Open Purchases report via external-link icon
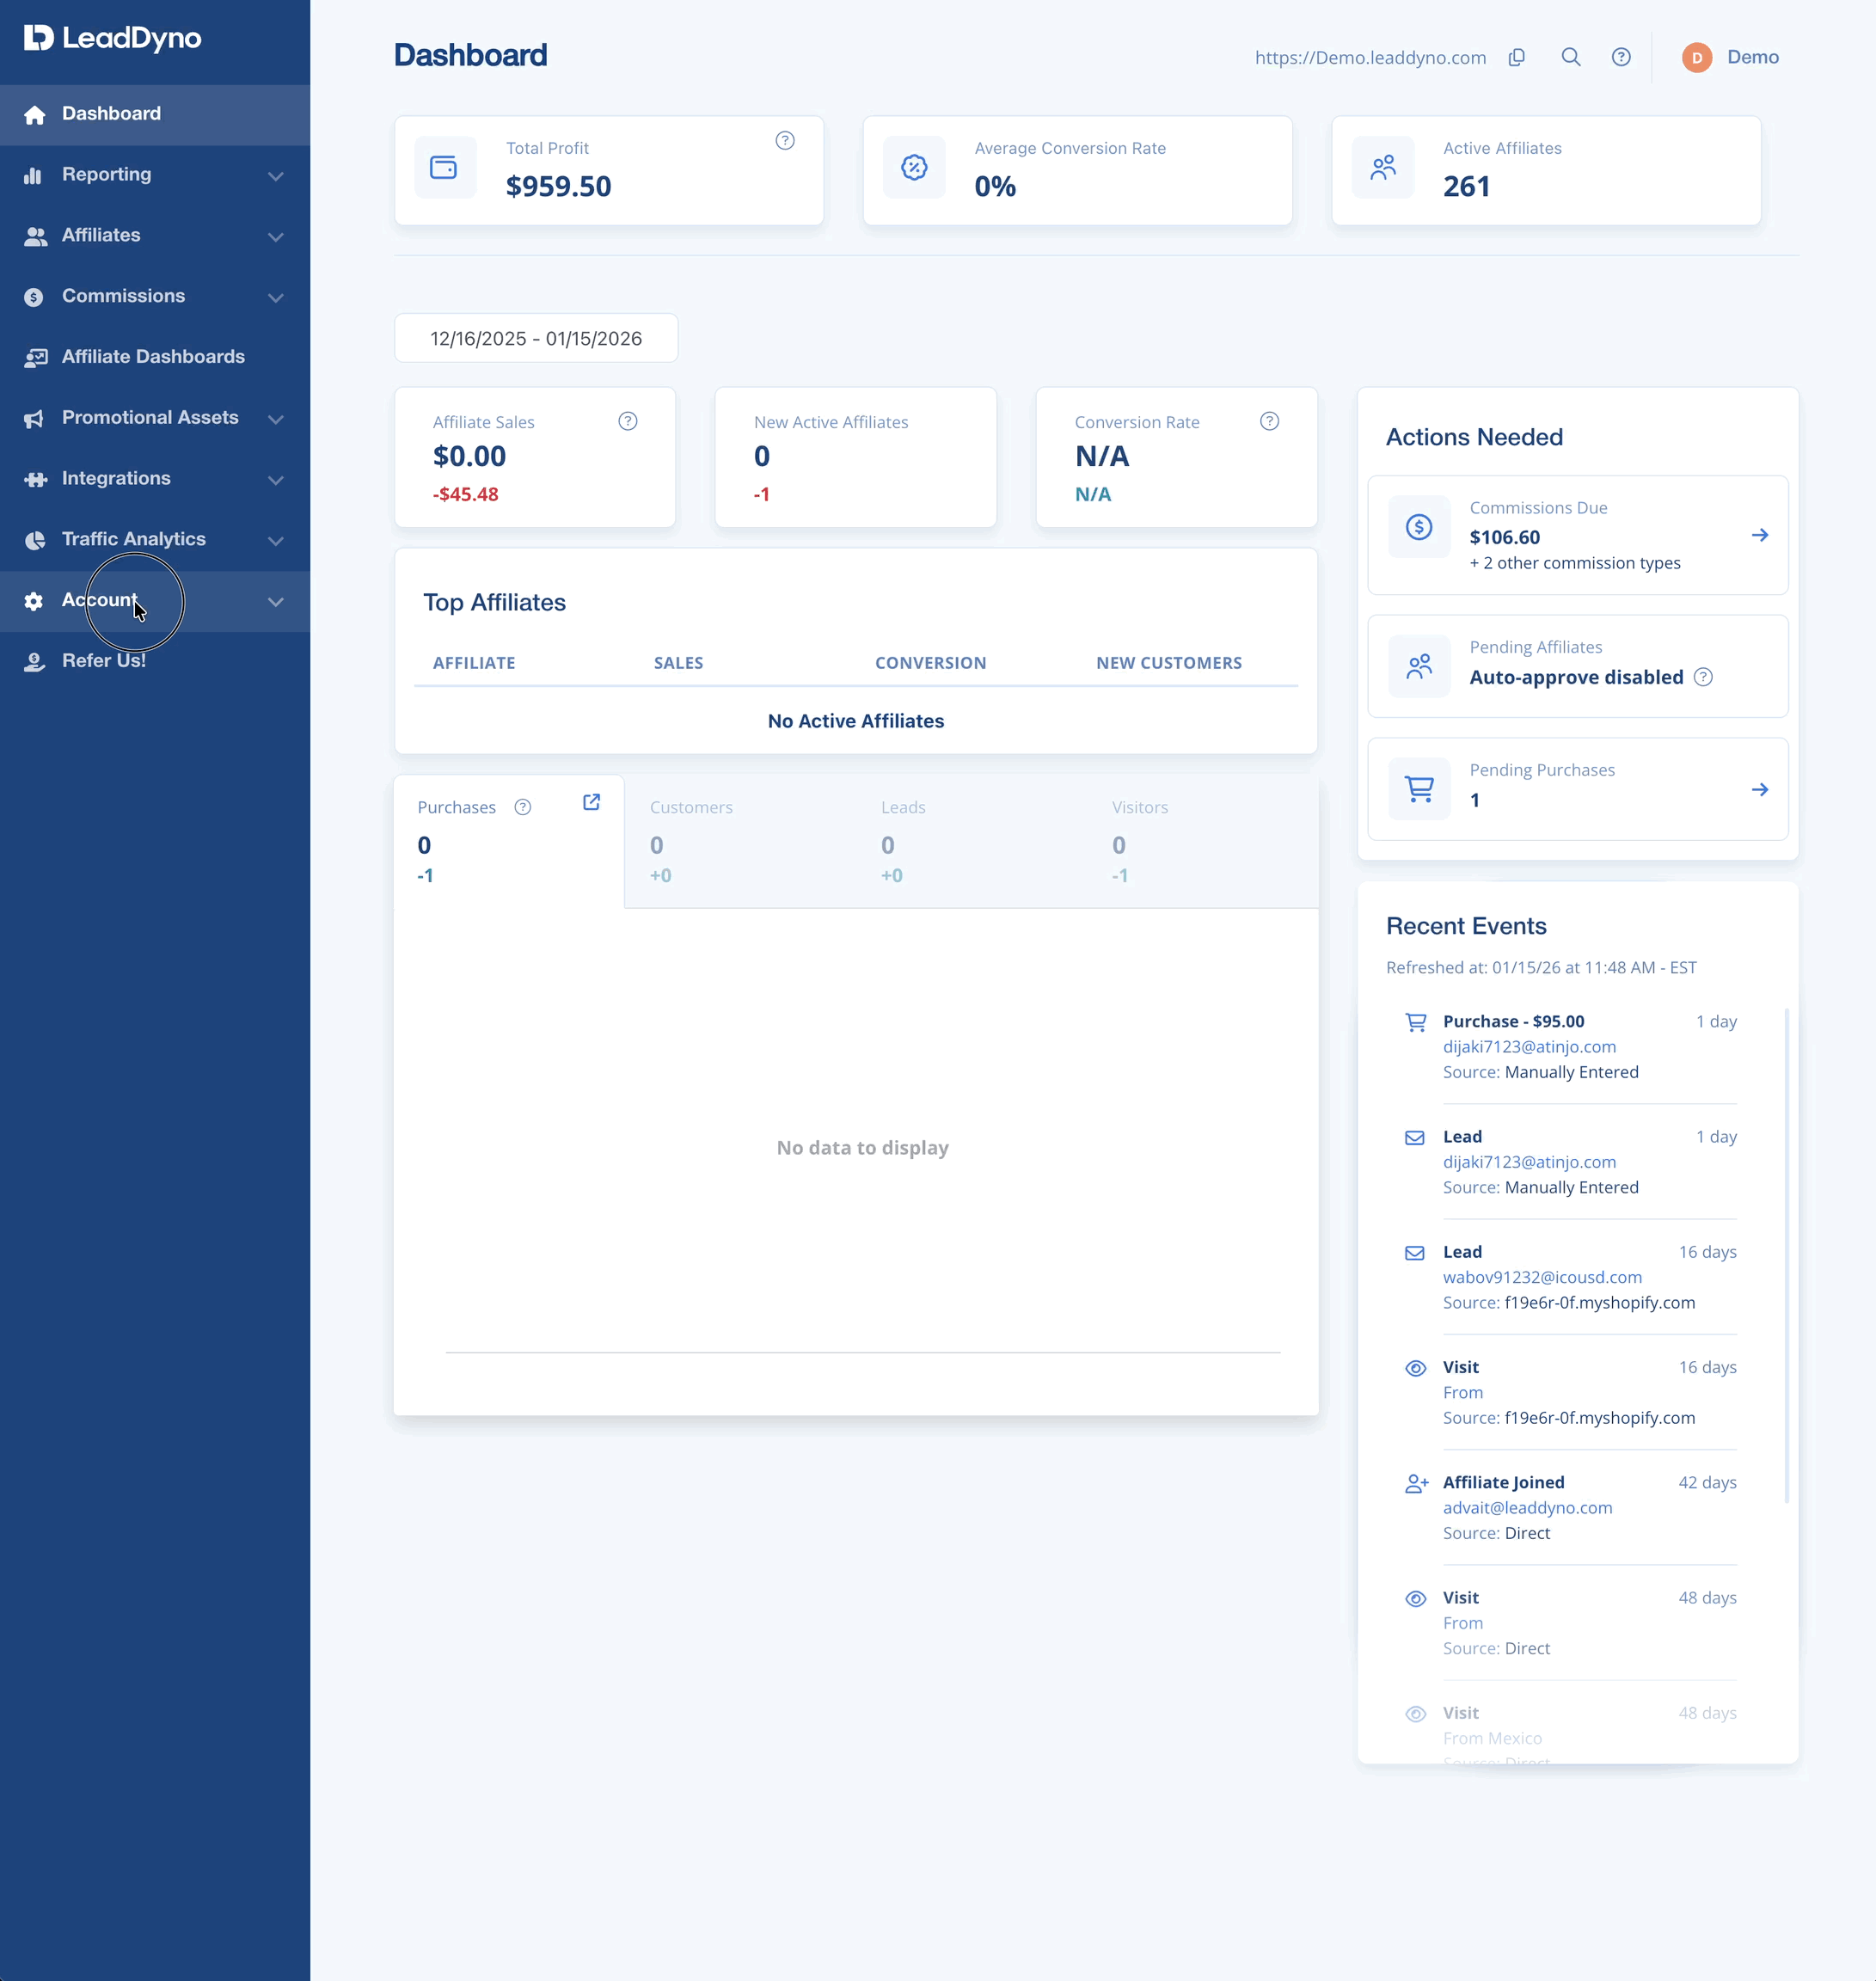 pos(591,802)
